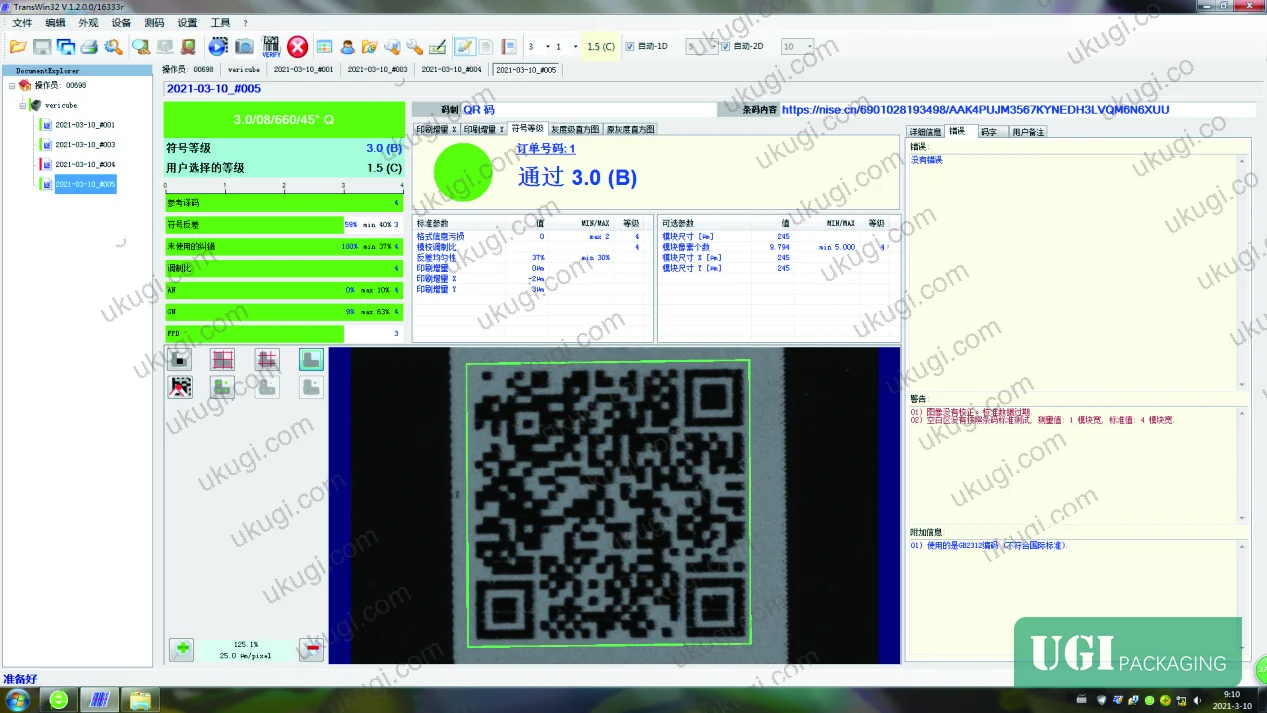Open the 测码 menu
1267x713 pixels.
154,22
